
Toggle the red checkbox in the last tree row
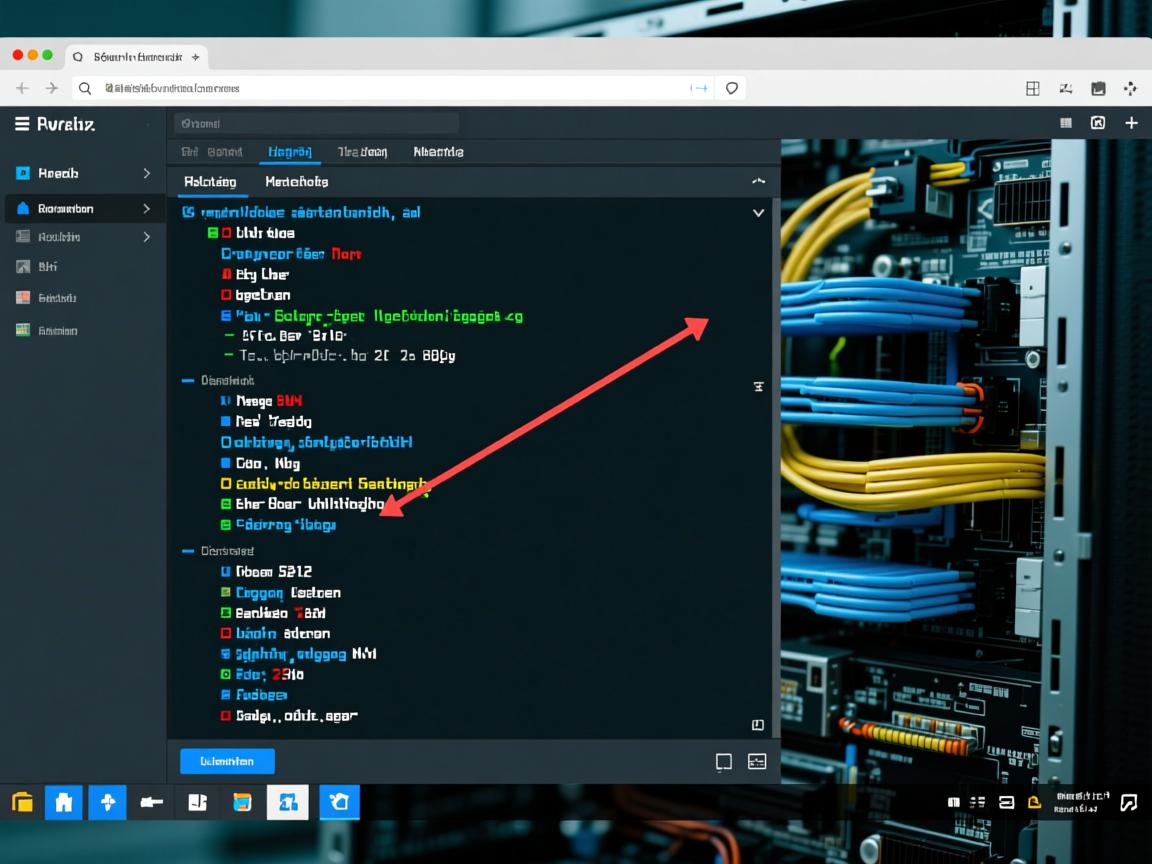click(x=226, y=716)
